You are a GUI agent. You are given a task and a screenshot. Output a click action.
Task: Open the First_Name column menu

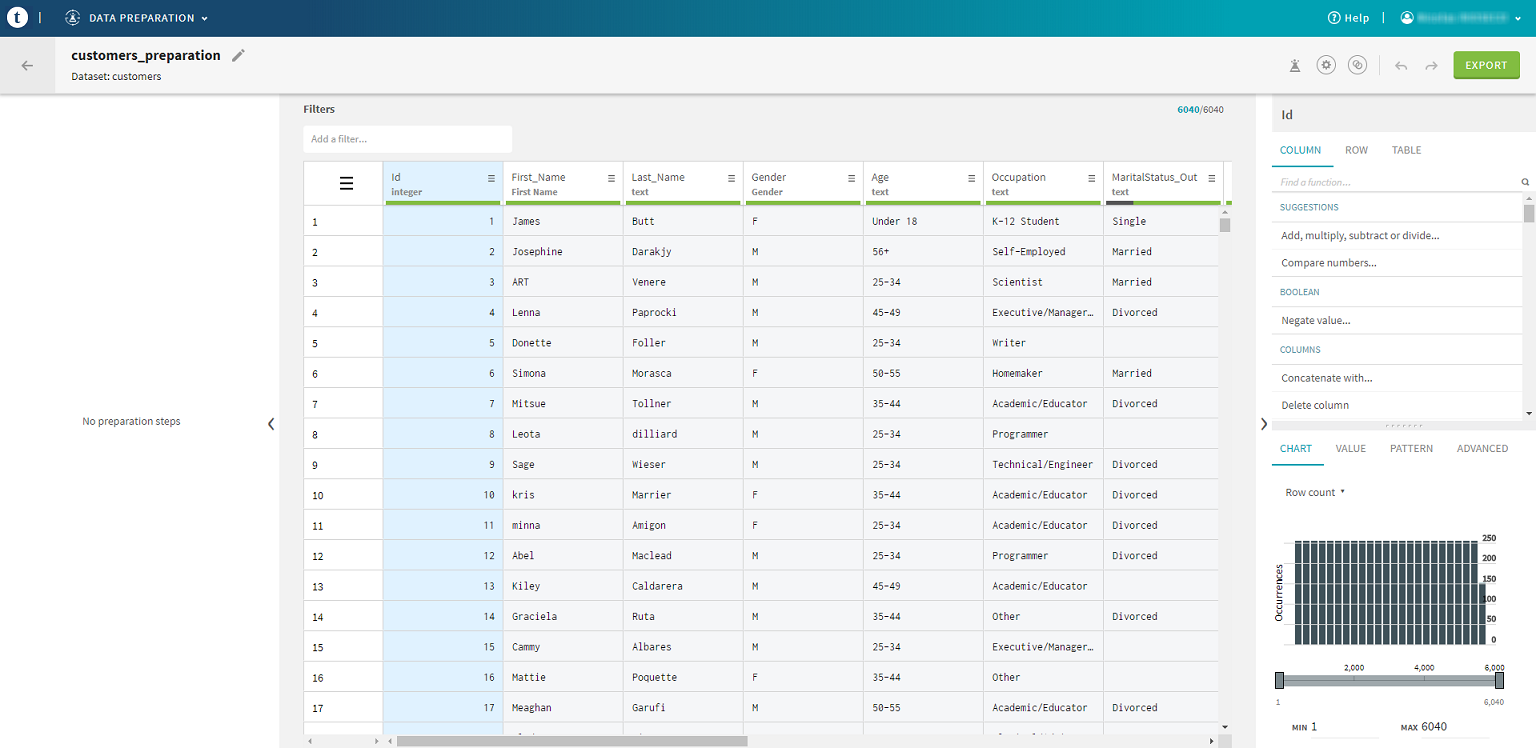click(x=611, y=178)
